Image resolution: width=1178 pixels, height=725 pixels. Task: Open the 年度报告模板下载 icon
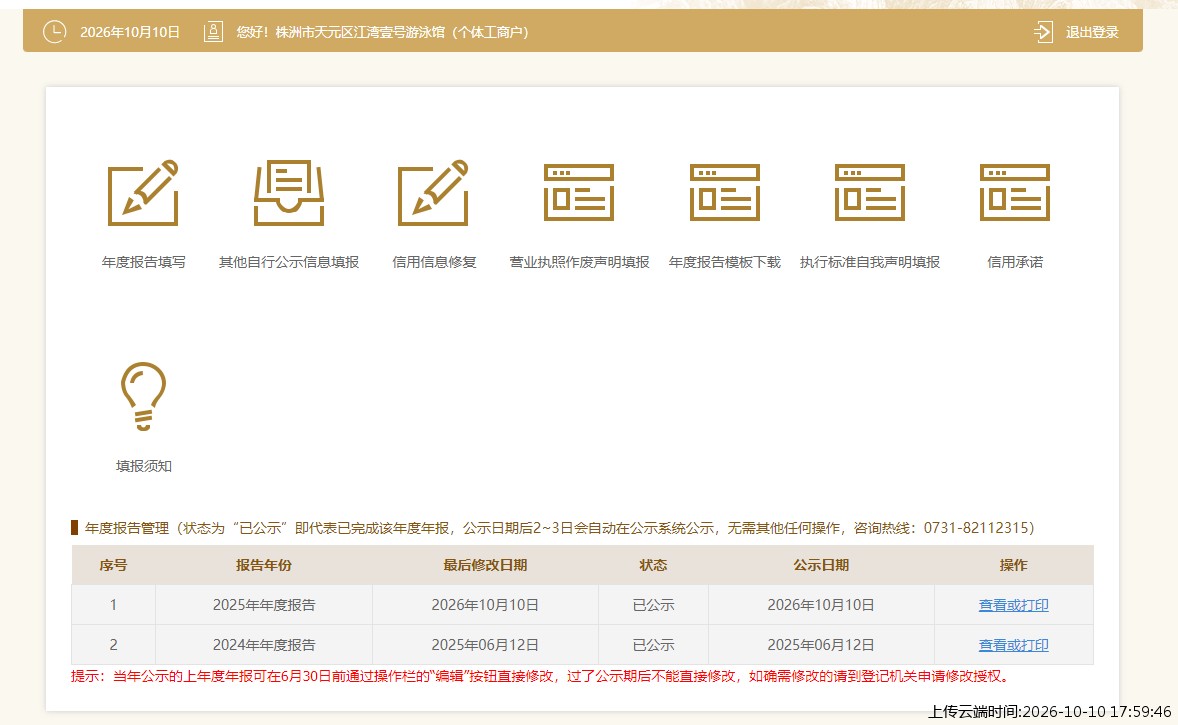coord(724,192)
